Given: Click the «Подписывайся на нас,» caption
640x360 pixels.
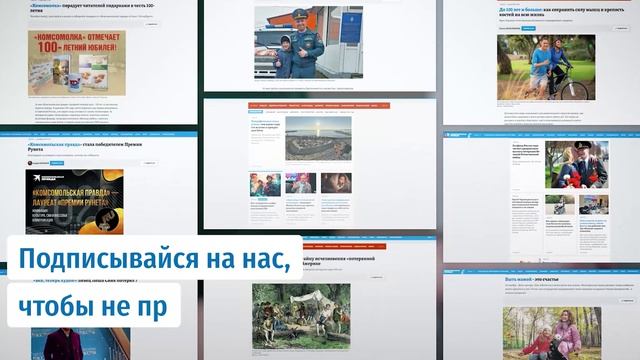Looking at the screenshot, I should [x=155, y=258].
